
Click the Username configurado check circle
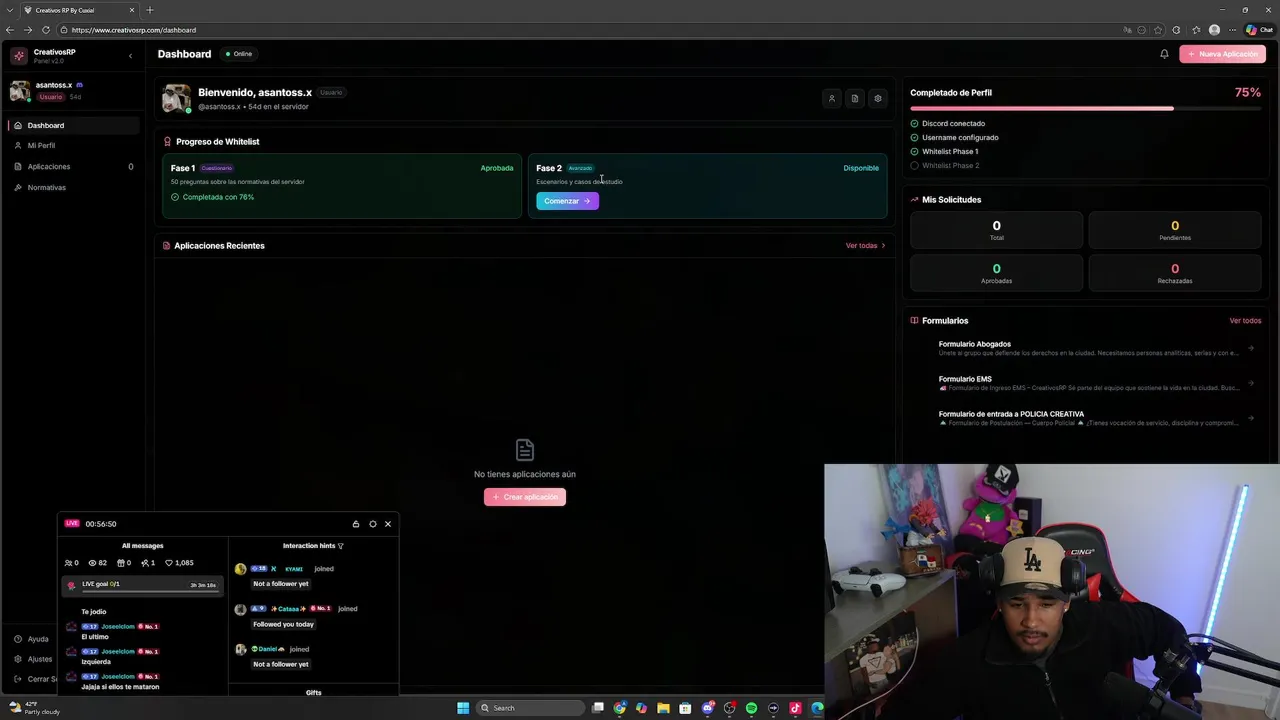coord(914,138)
